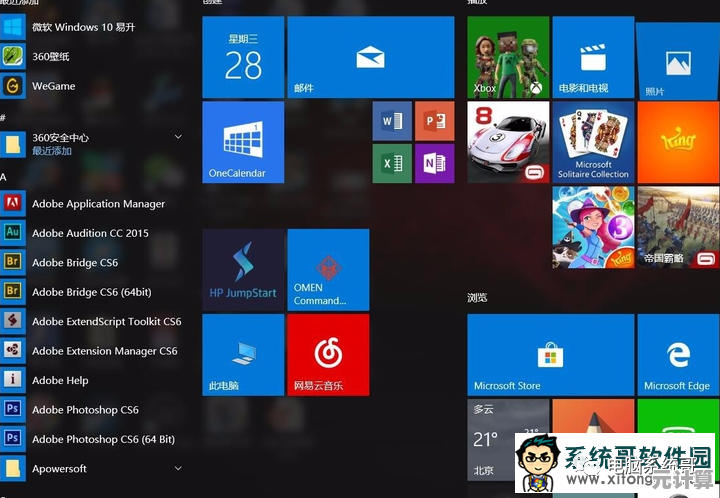The height and width of the screenshot is (498, 720).
Task: Open the 邮件 mail tile
Action: (x=371, y=57)
